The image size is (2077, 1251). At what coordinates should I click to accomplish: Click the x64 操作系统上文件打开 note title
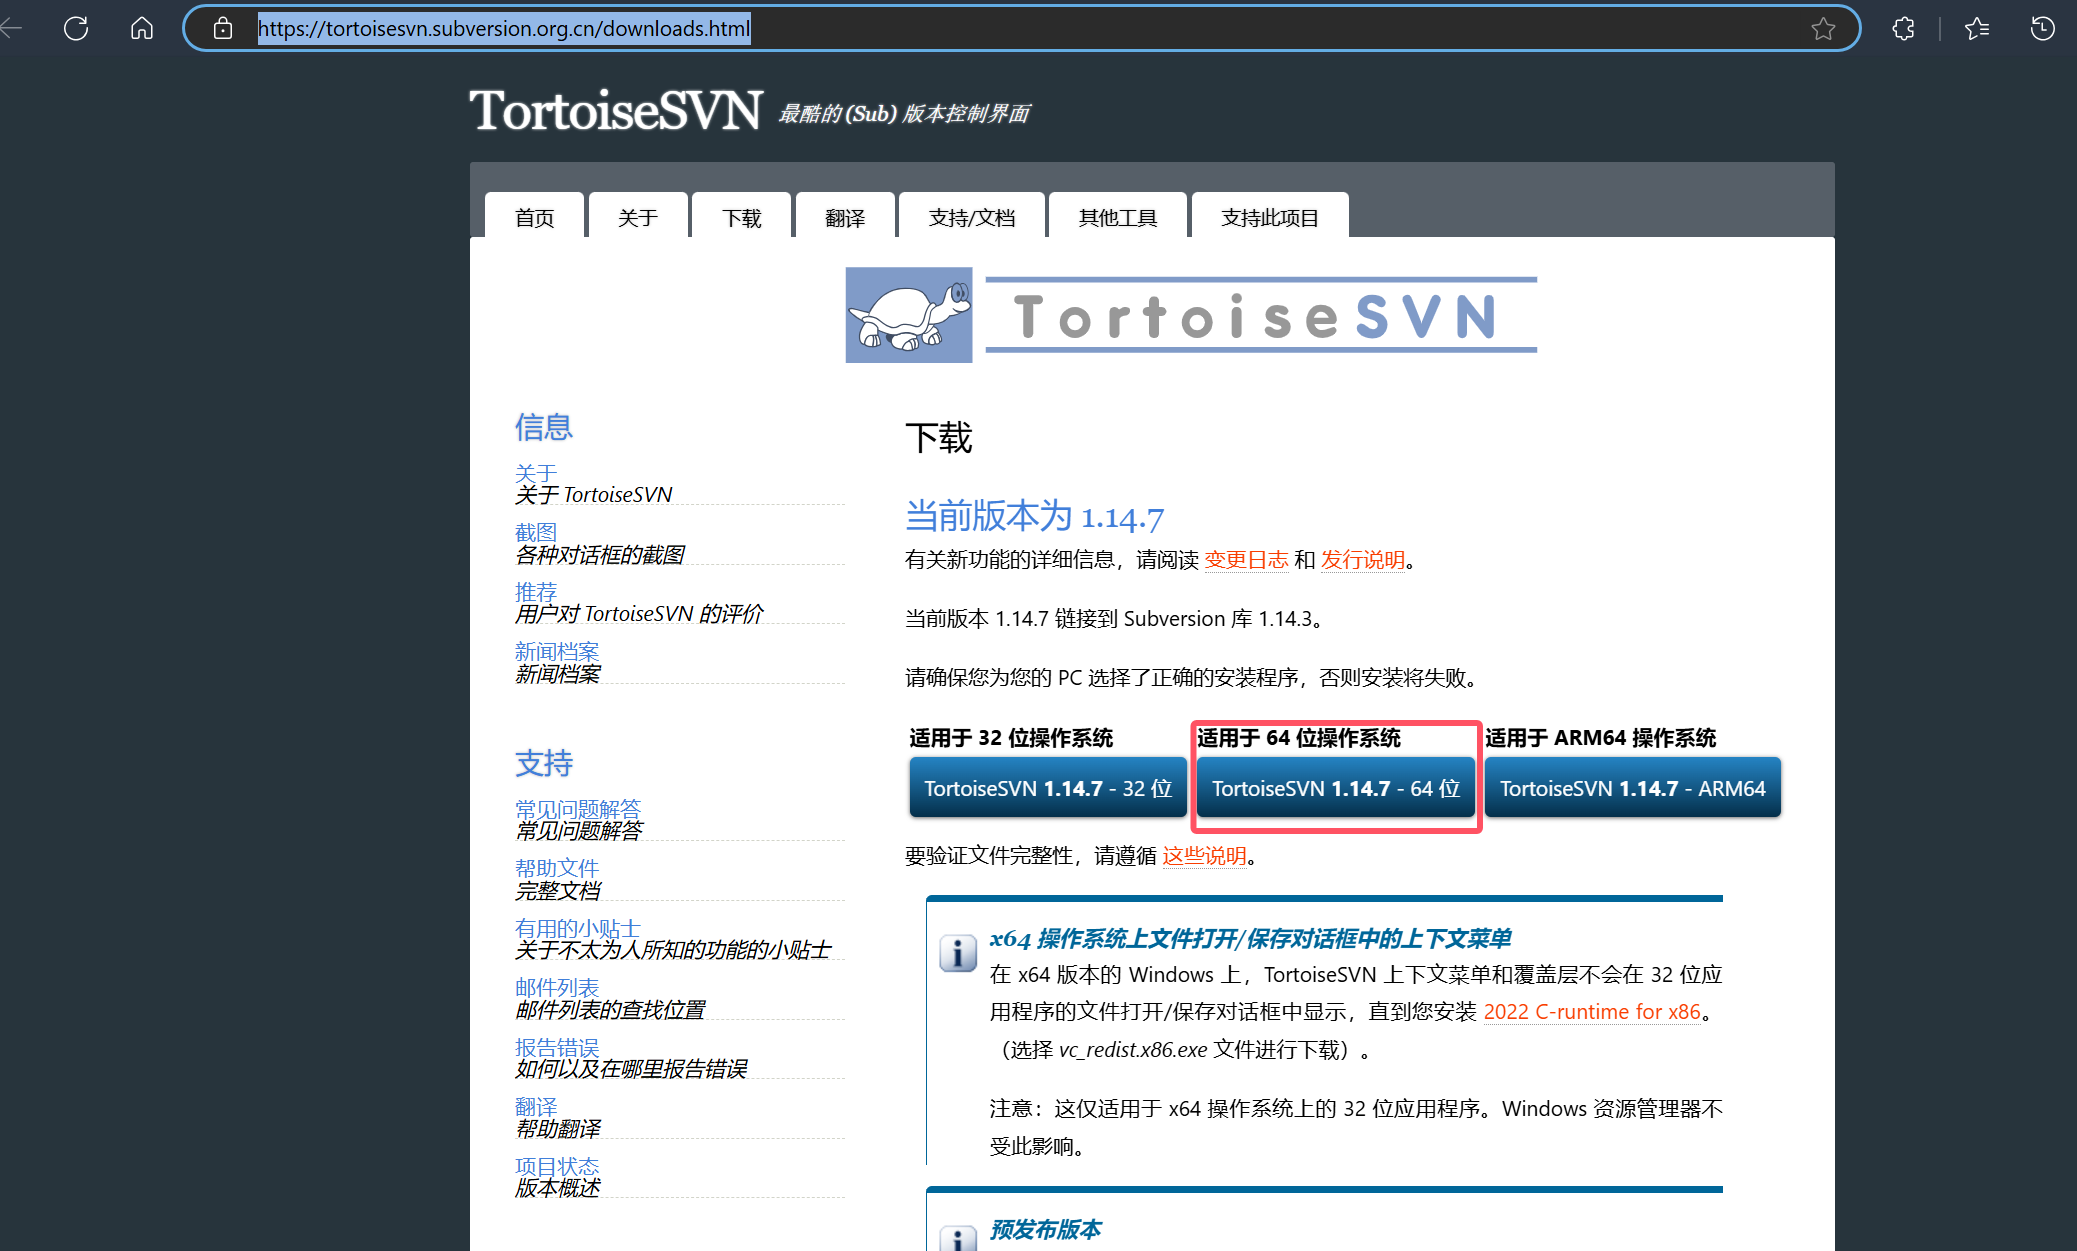[1250, 939]
